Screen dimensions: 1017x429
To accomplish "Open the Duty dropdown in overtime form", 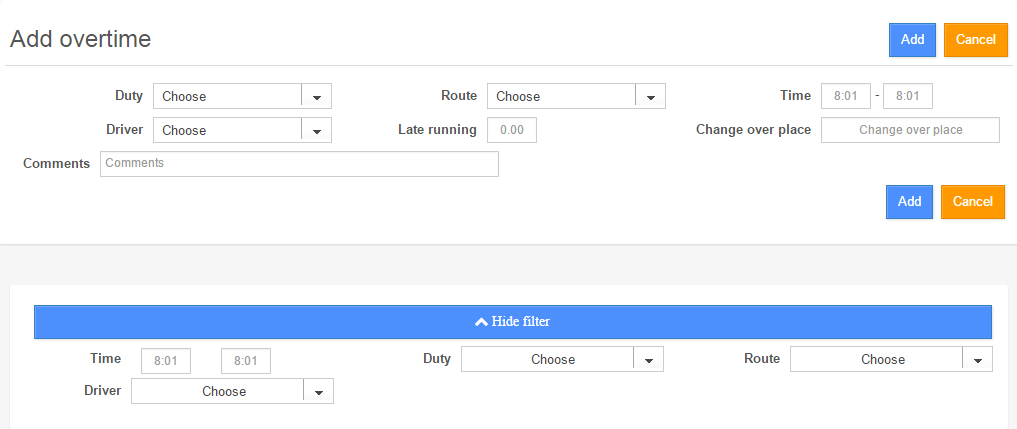I will pos(227,96).
